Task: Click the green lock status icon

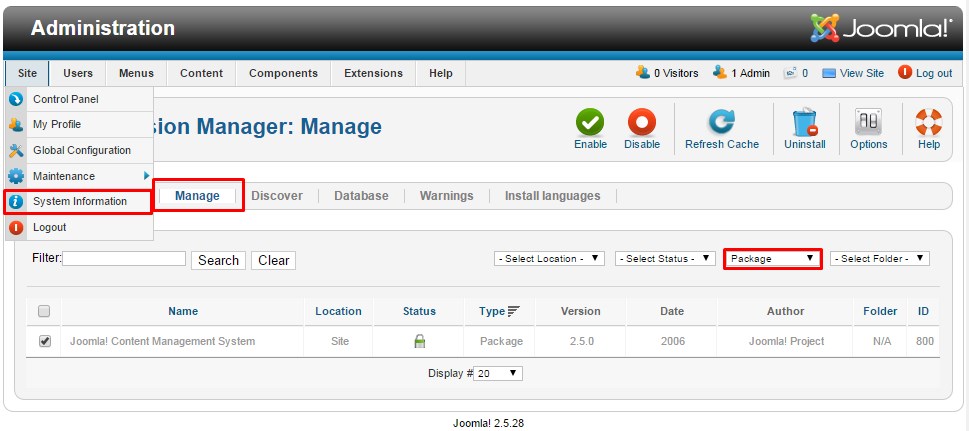Action: [419, 341]
